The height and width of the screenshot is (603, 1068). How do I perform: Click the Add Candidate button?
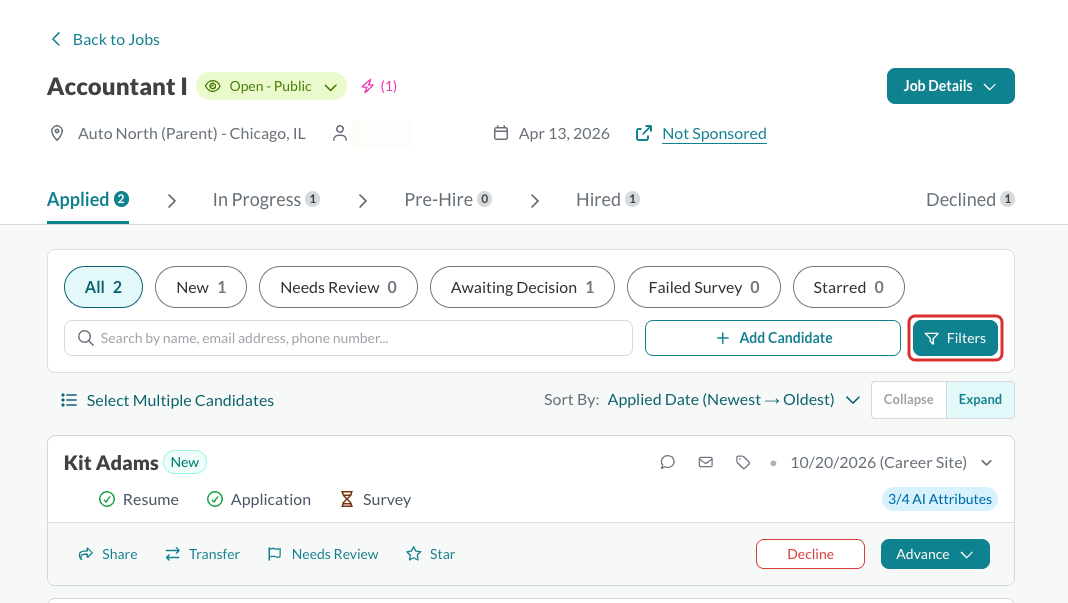(x=772, y=338)
